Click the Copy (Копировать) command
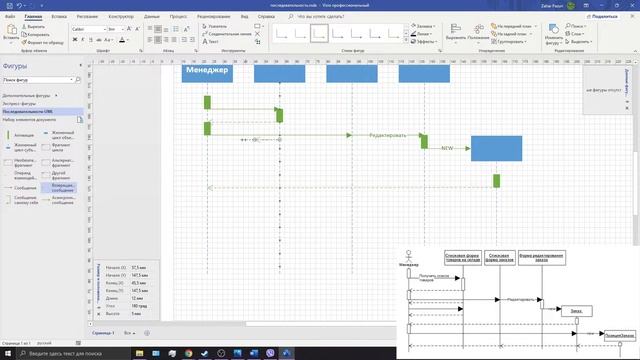The height and width of the screenshot is (360, 640). 36,34
